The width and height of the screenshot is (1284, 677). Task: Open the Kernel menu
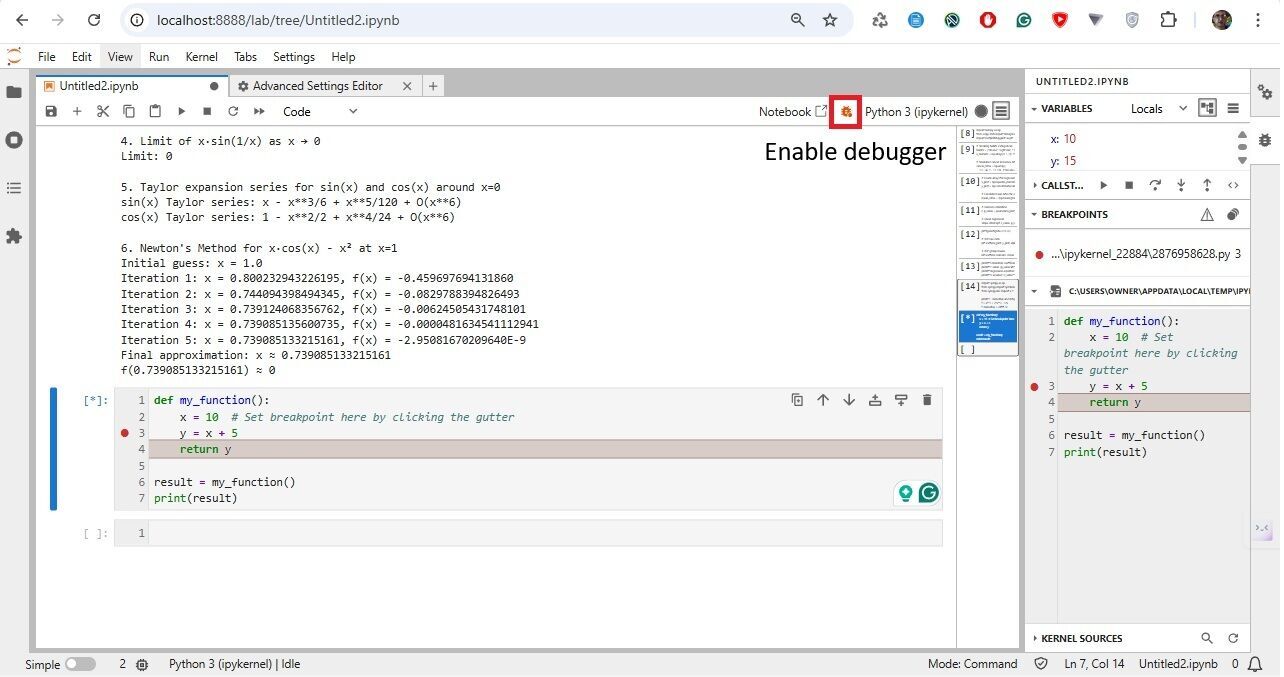click(x=201, y=57)
